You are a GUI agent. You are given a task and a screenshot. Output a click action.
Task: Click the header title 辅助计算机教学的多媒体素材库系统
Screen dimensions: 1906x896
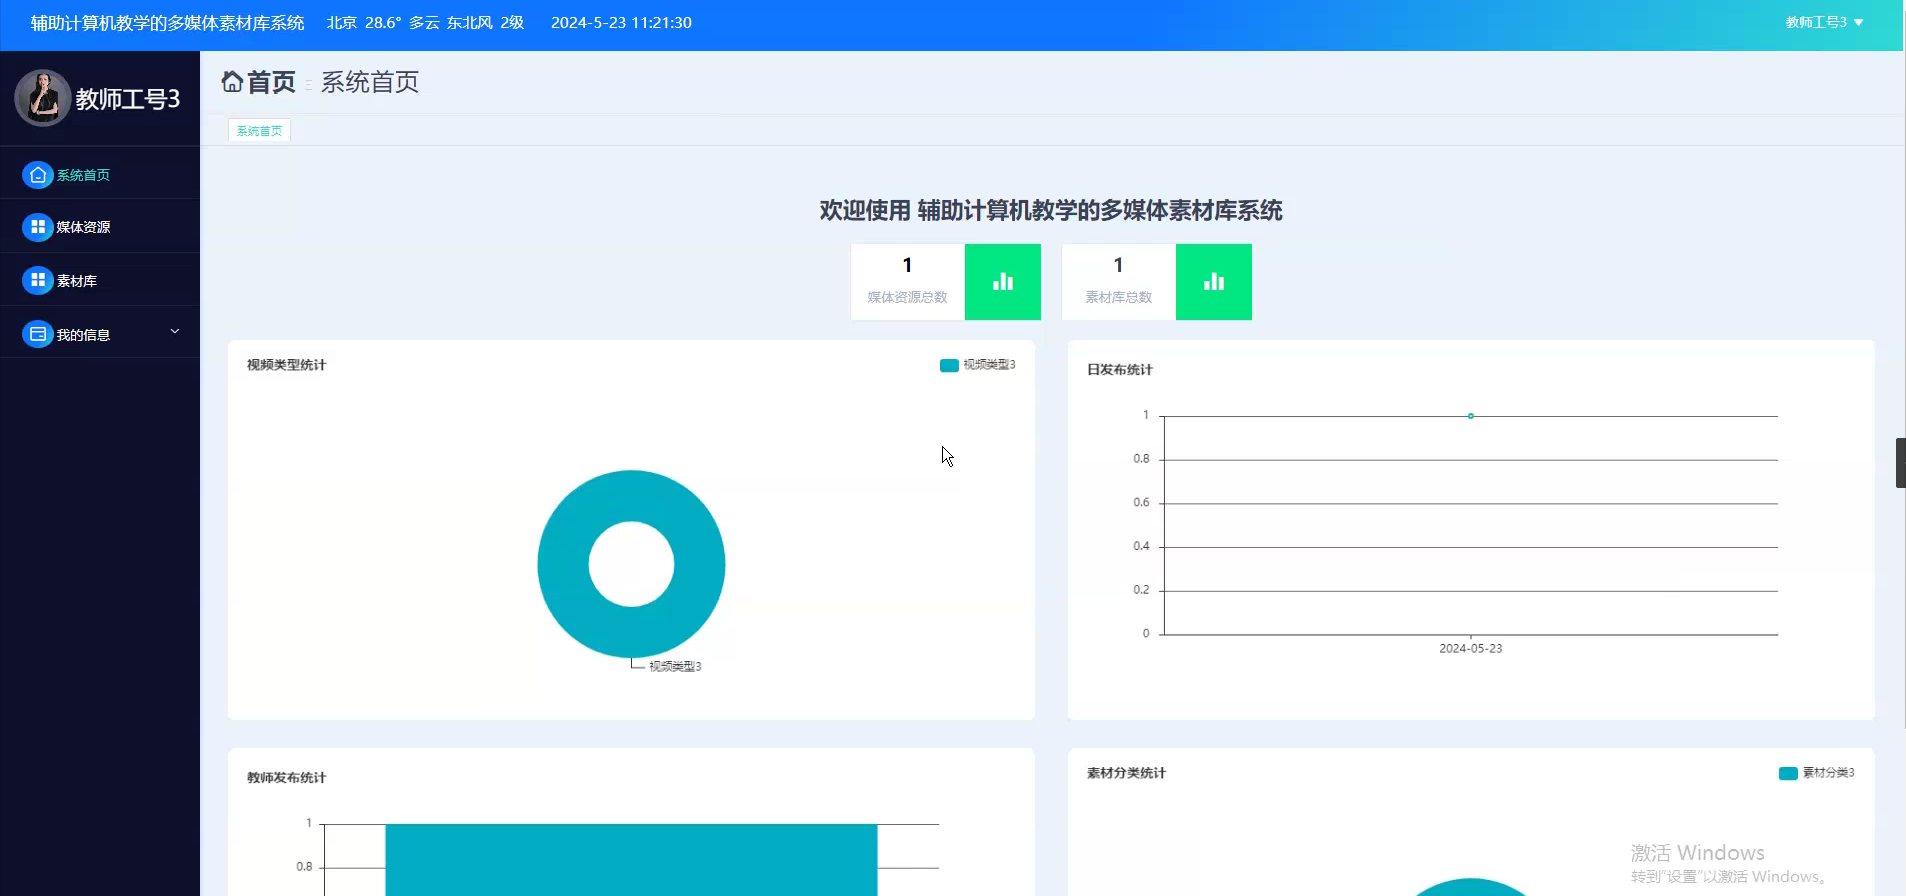click(167, 23)
